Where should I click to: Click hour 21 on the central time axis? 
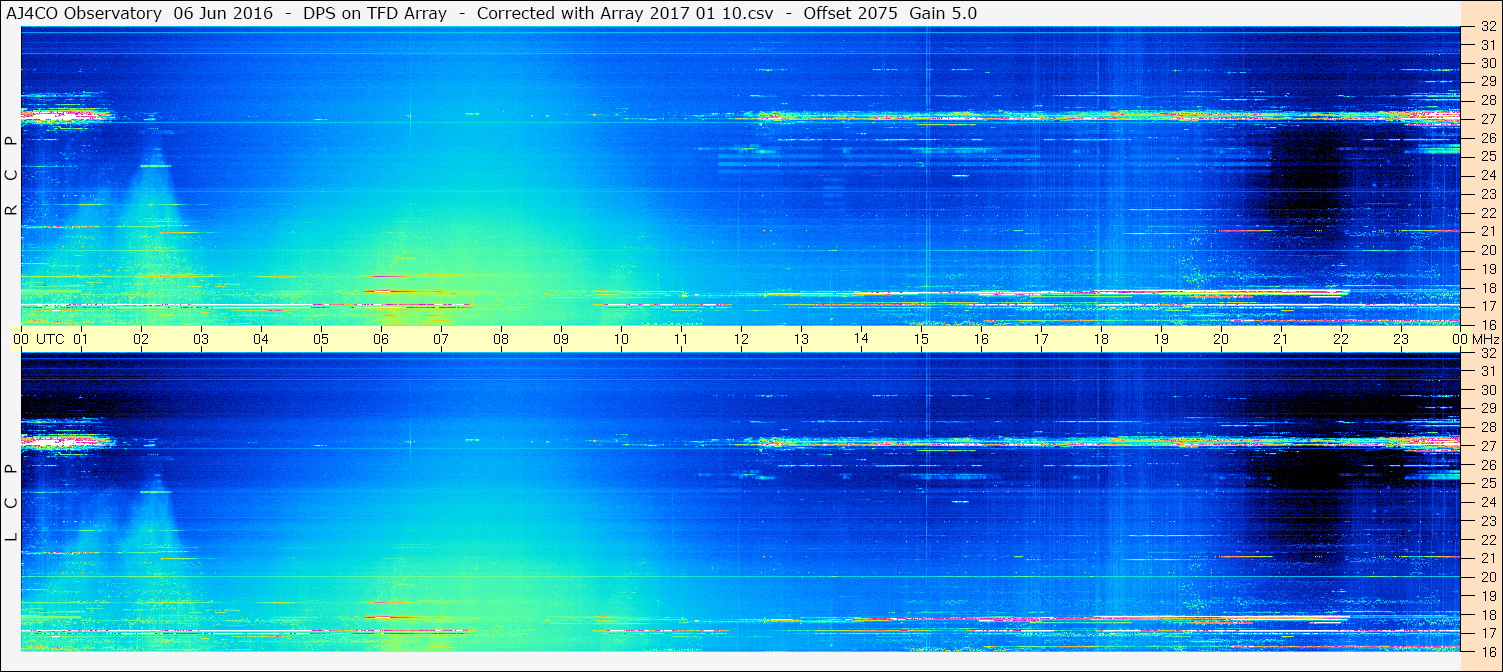[1281, 339]
